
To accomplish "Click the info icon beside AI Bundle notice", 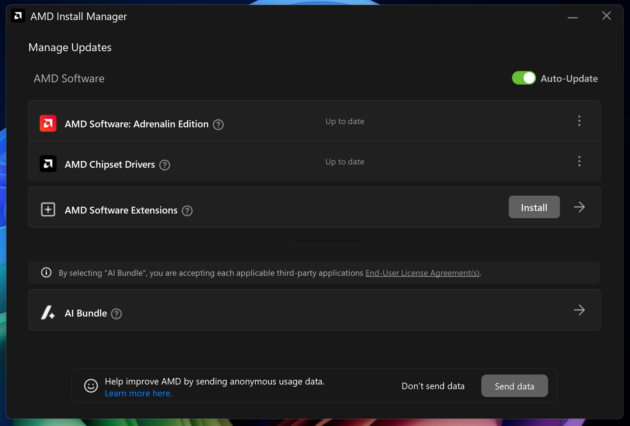I will tap(46, 272).
